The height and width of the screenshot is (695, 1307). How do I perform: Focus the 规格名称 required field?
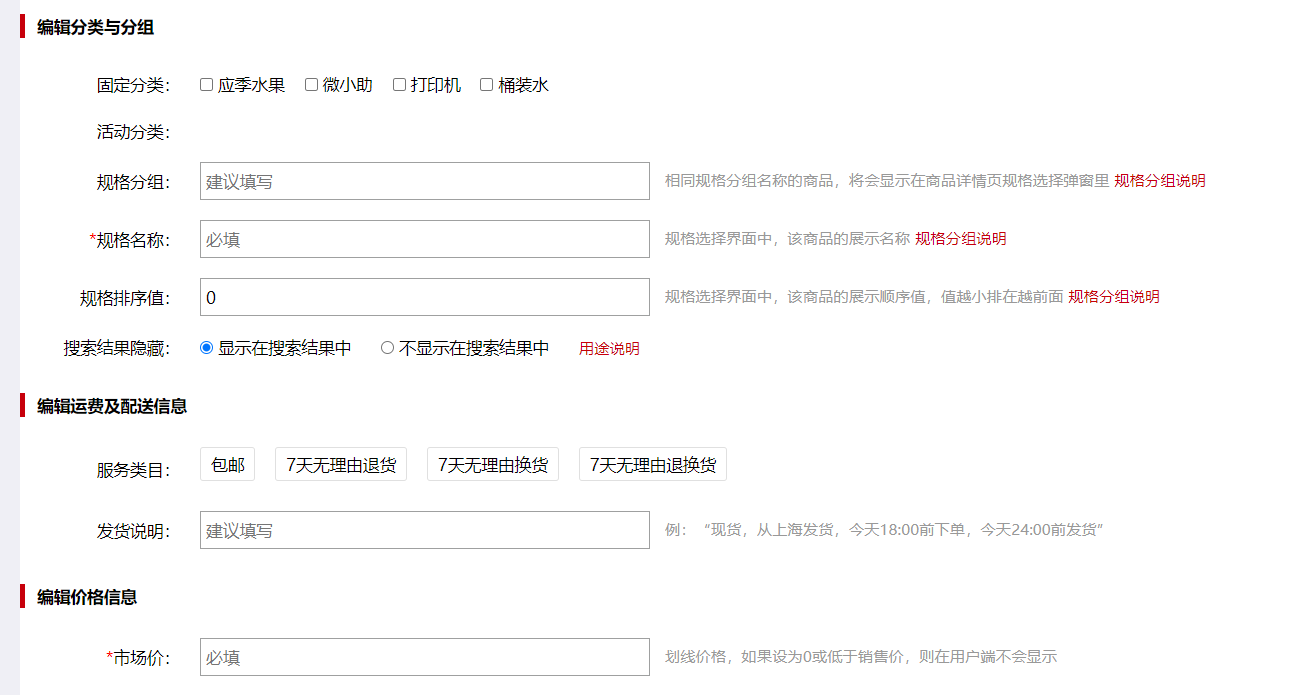pos(424,239)
